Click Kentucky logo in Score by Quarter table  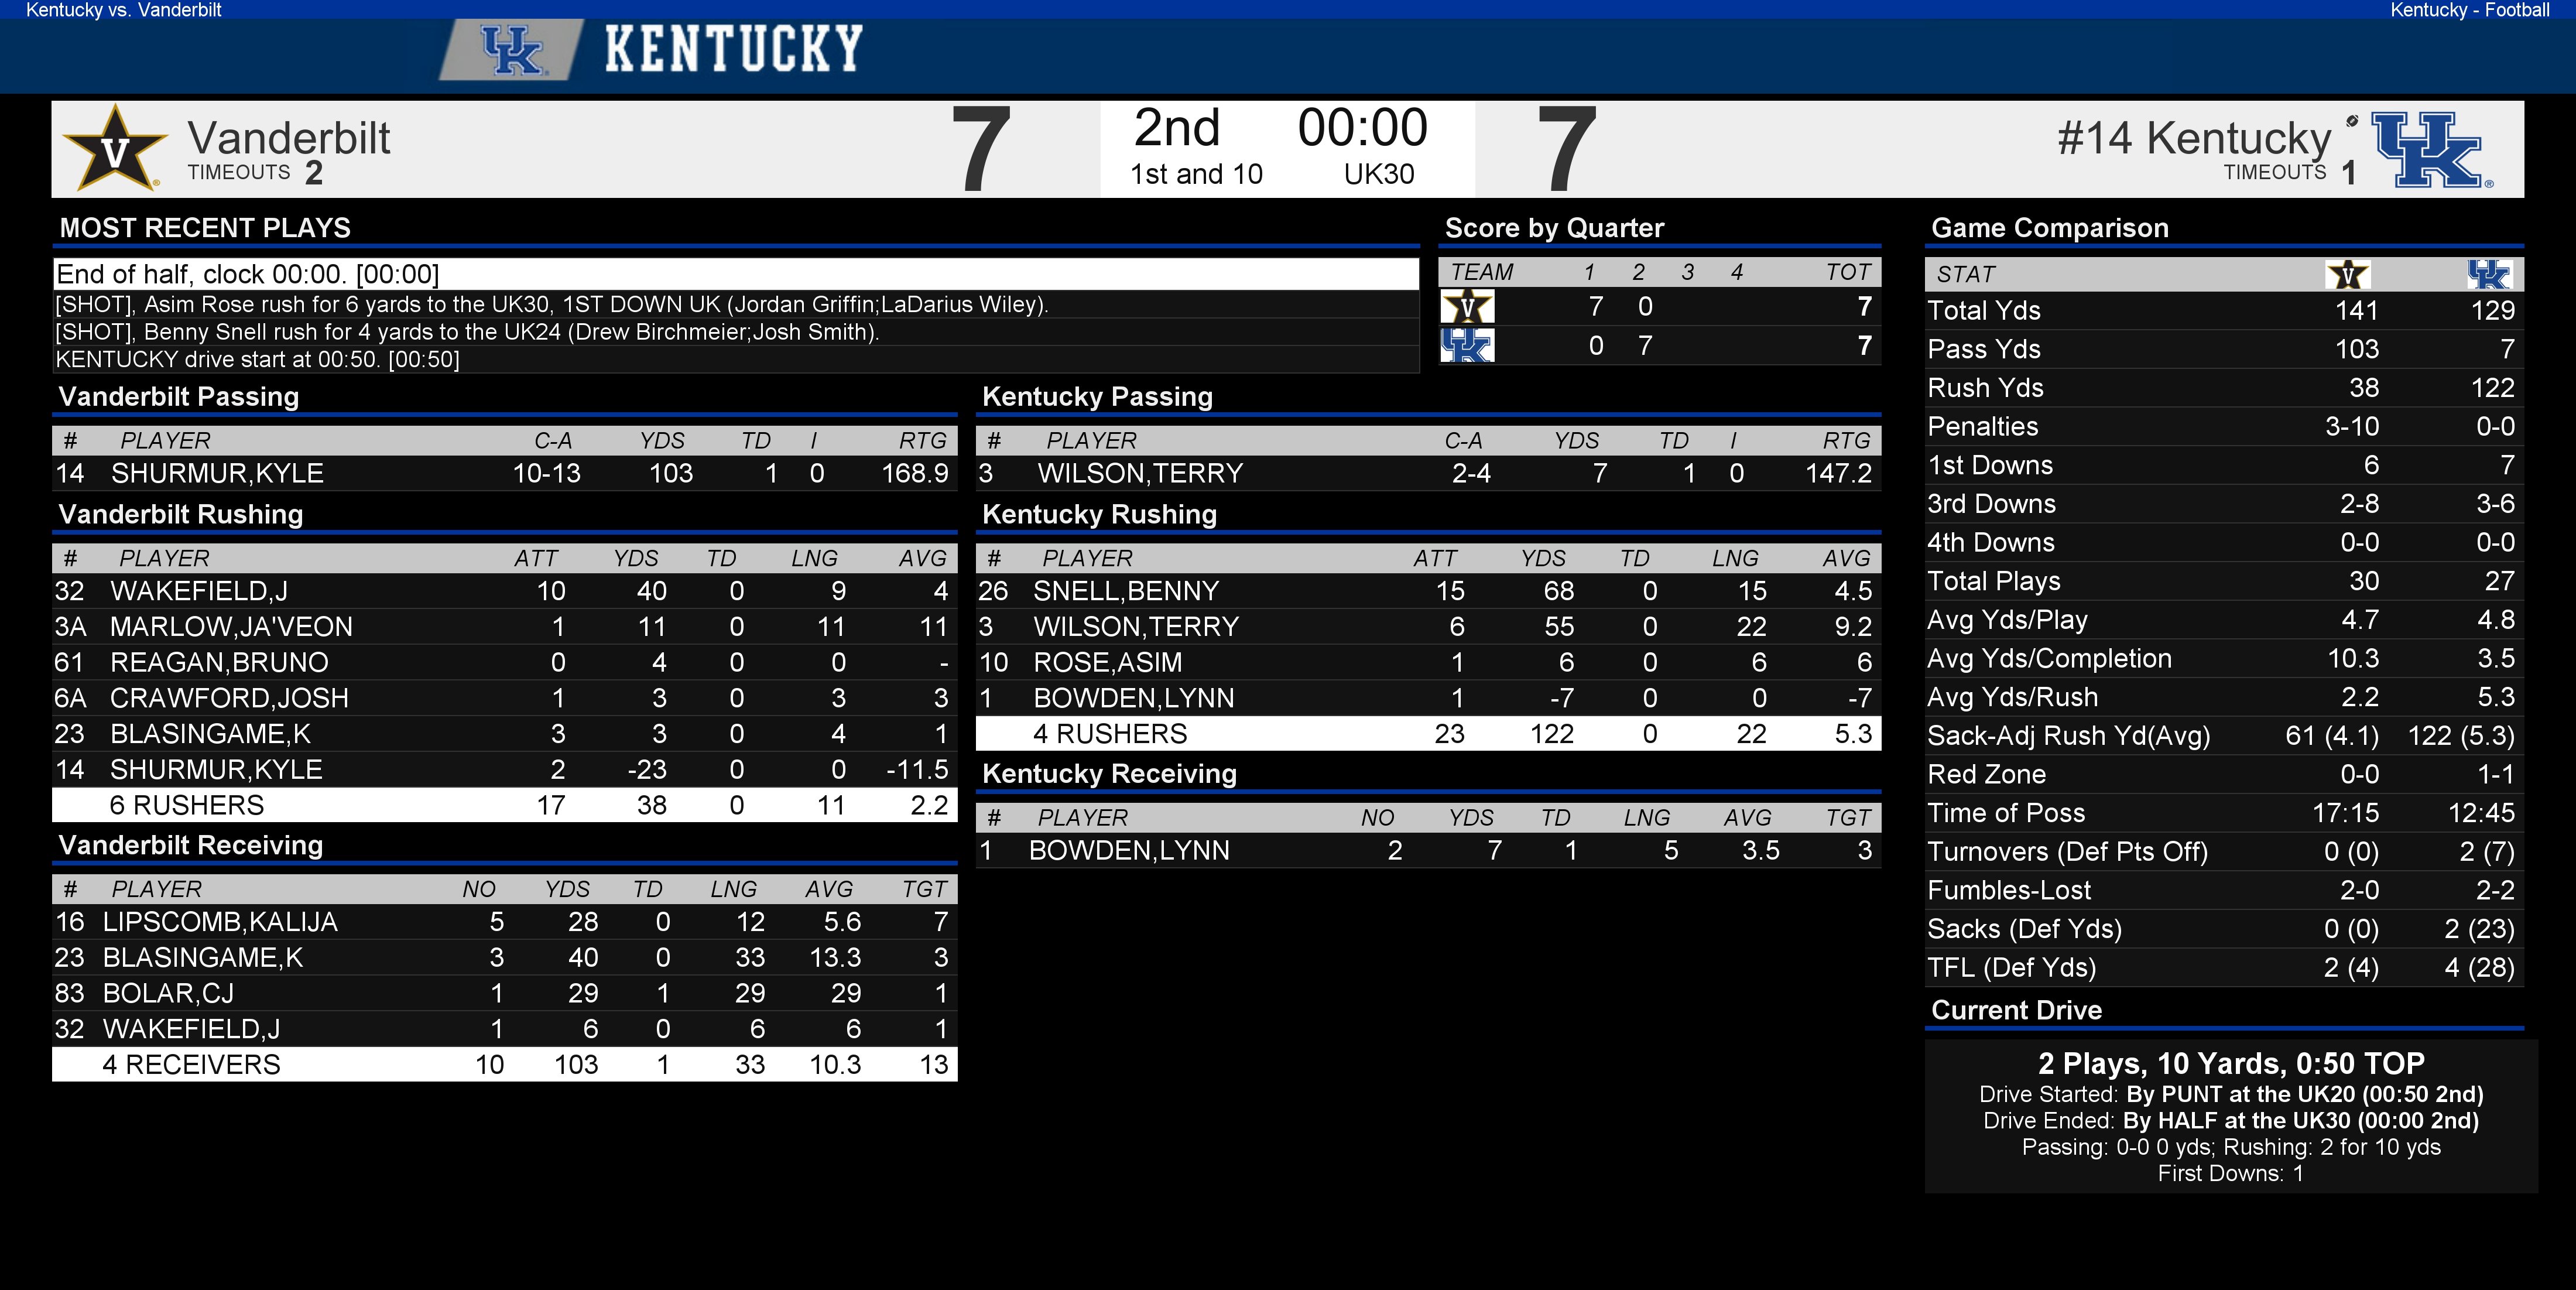click(1467, 346)
